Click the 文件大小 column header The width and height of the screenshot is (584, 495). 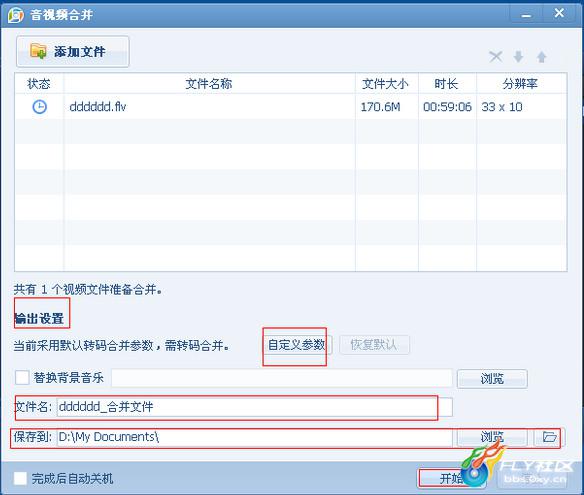386,83
